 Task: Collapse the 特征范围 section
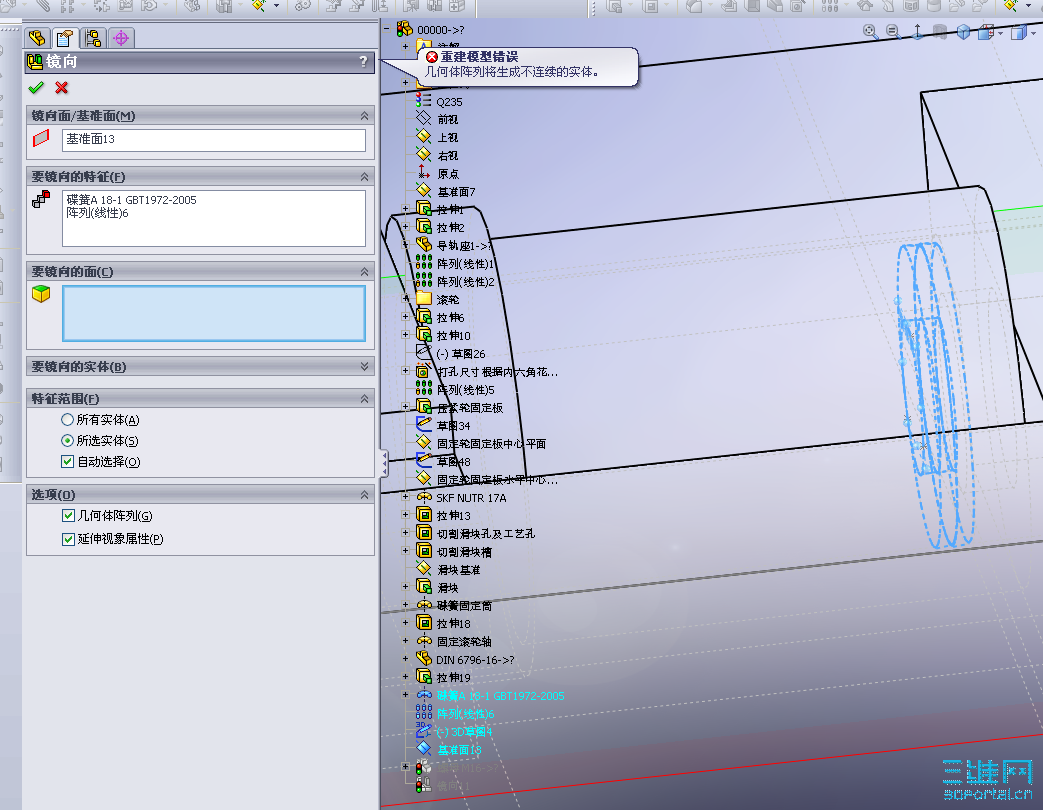365,399
